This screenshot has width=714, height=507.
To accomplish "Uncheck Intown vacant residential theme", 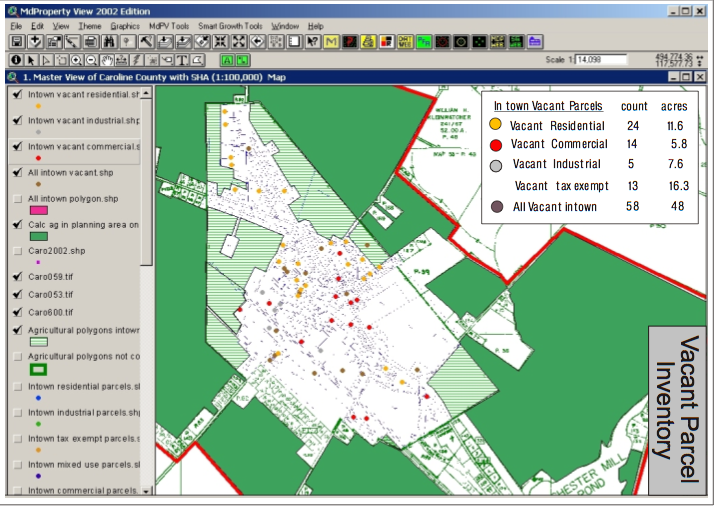I will pos(17,94).
